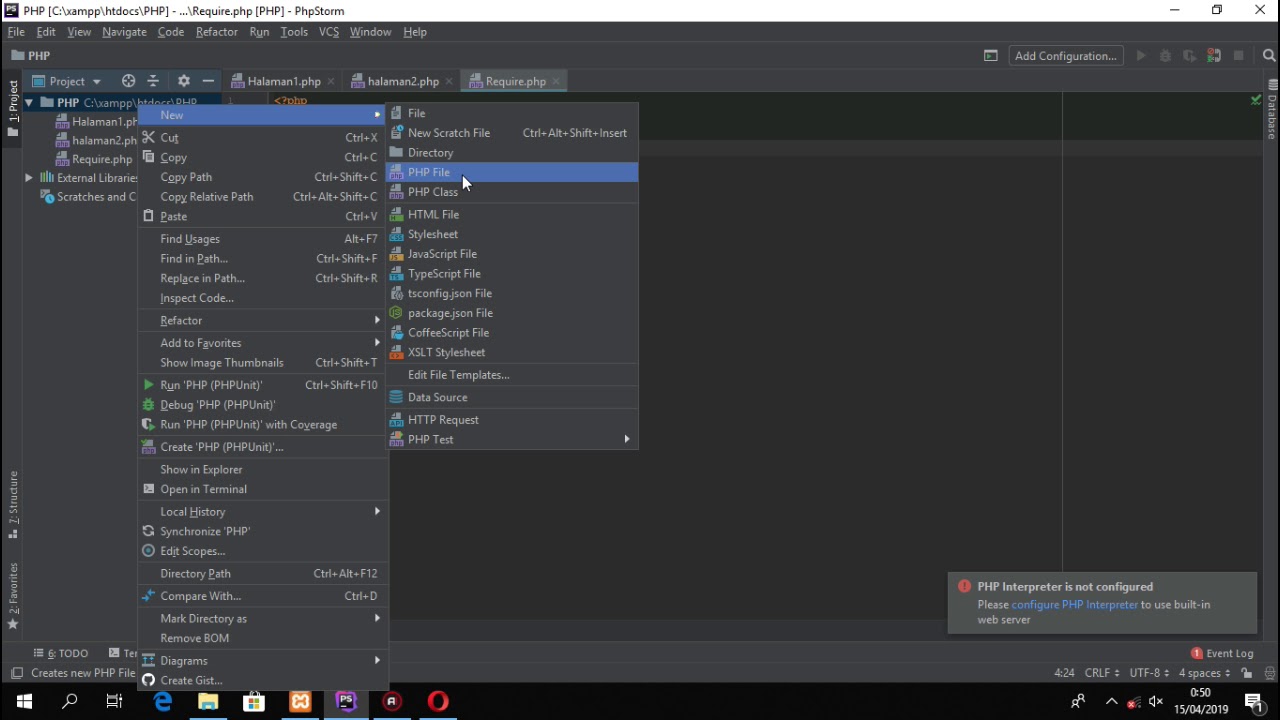Expand the Refactor submenu in context menu
Image resolution: width=1280 pixels, height=720 pixels.
pyautogui.click(x=263, y=320)
